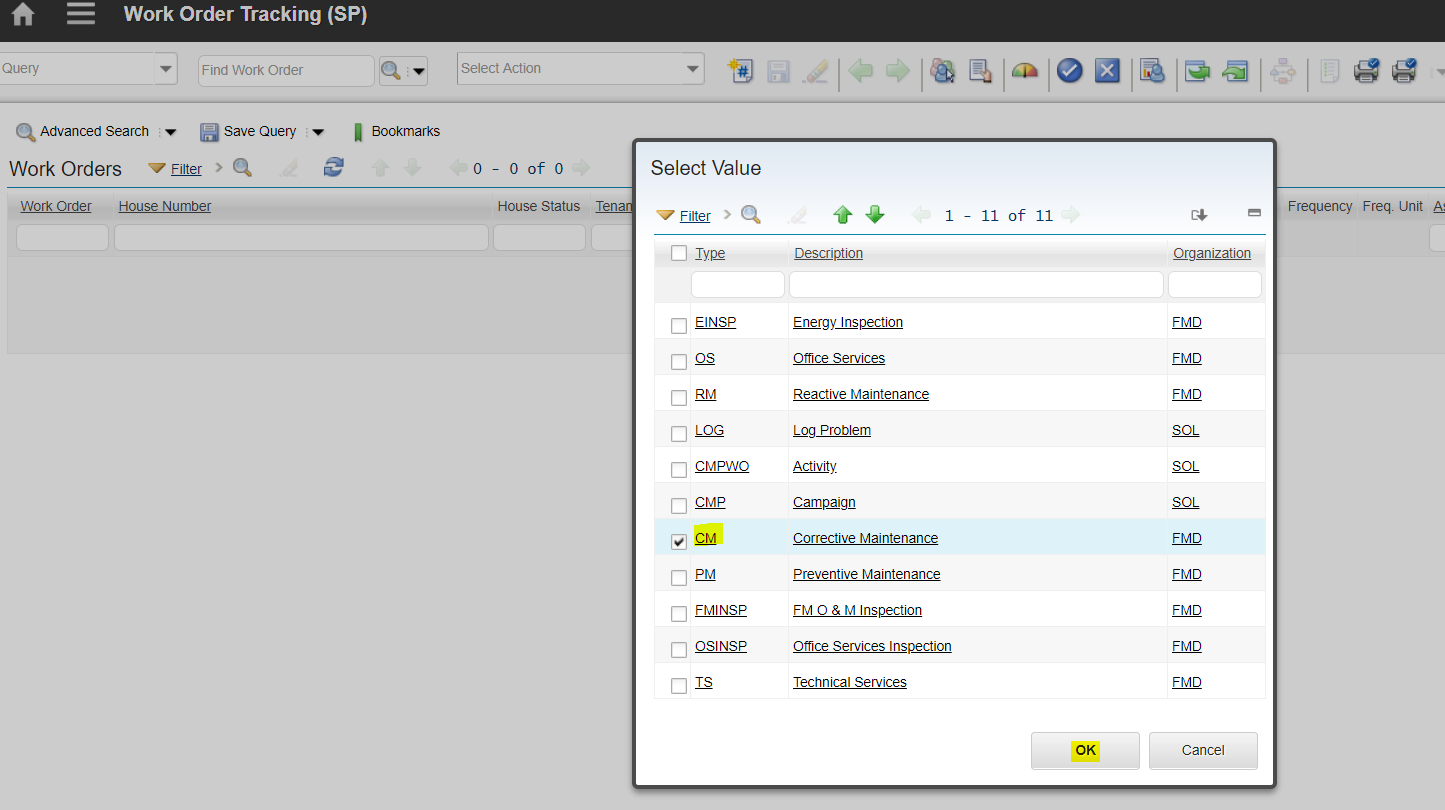The image size is (1445, 810).
Task: Open the Corrective Maintenance link
Action: pos(865,538)
